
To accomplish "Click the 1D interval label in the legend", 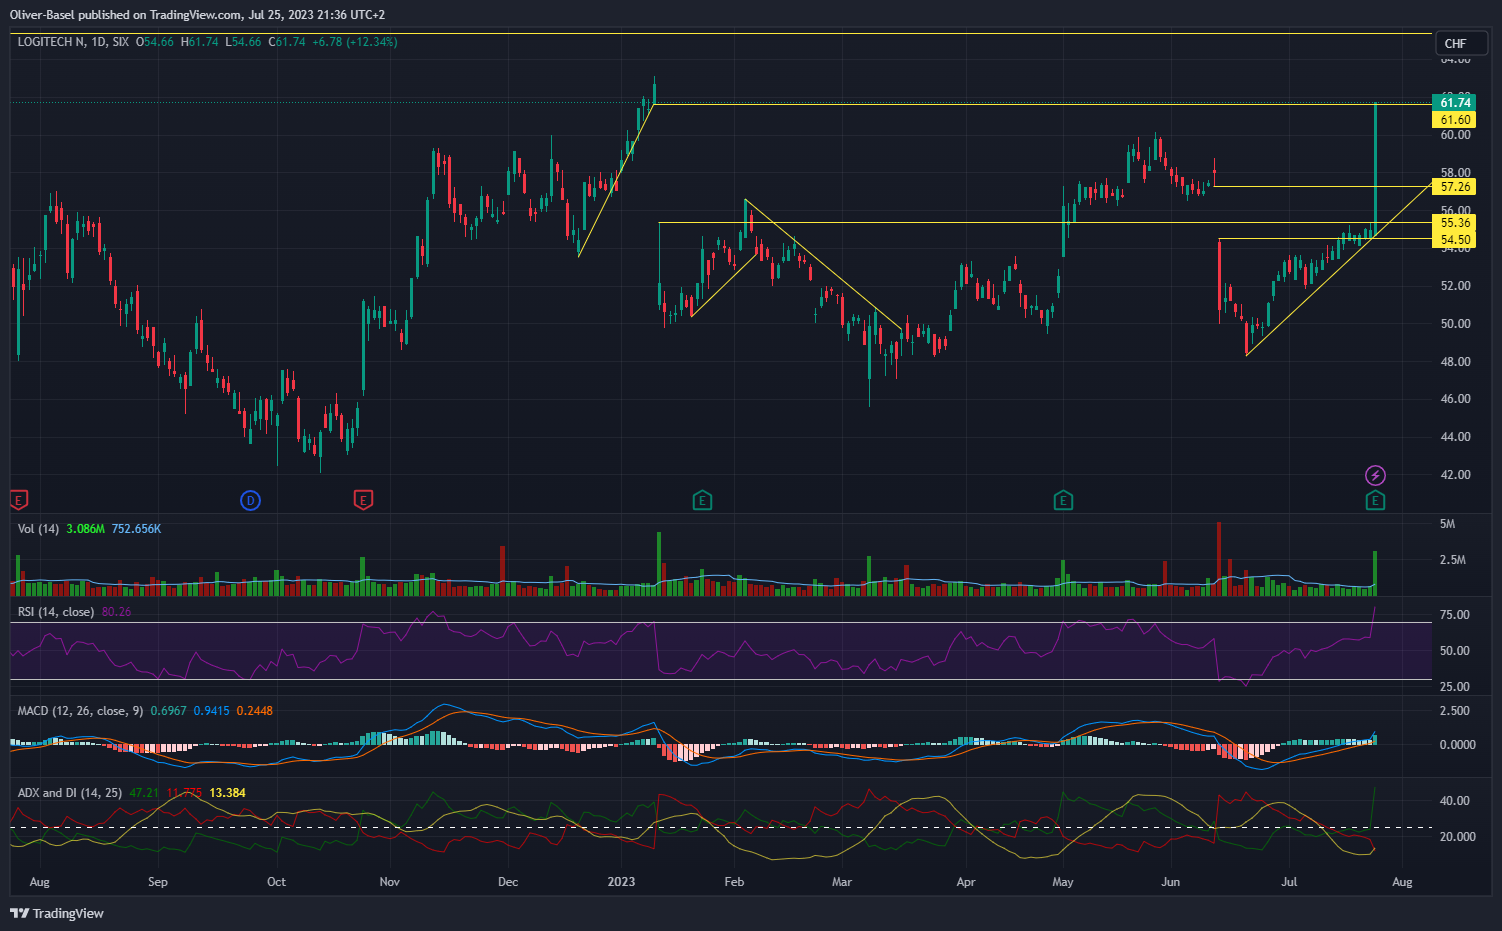I will tap(98, 42).
